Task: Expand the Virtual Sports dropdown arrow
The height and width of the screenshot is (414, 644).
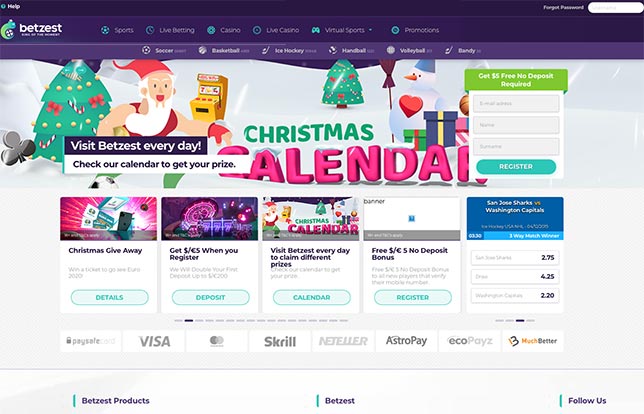Action: (x=370, y=30)
